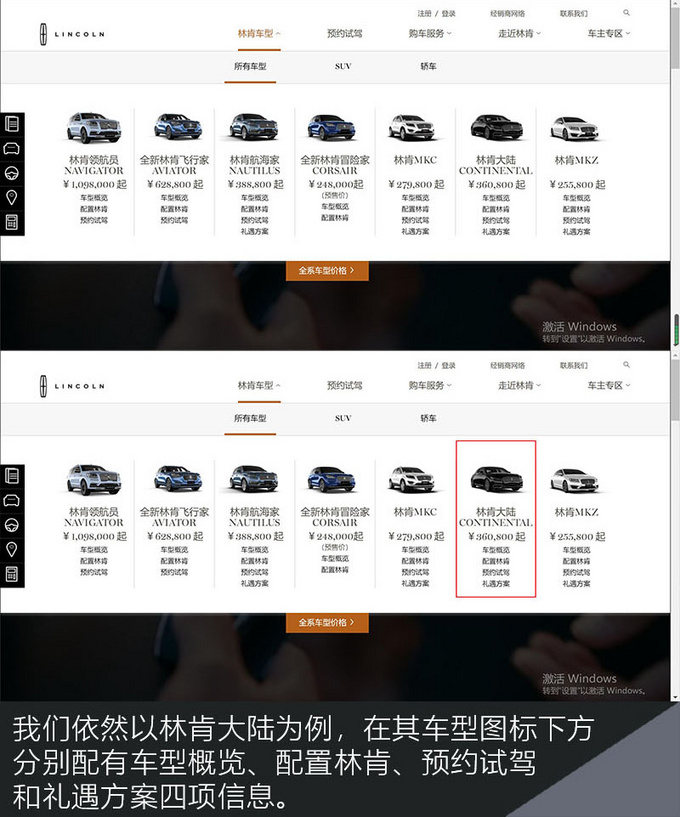This screenshot has width=680, height=817.
Task: Click the location pin sidebar icon in the upper page copy
Action: (x=11, y=197)
